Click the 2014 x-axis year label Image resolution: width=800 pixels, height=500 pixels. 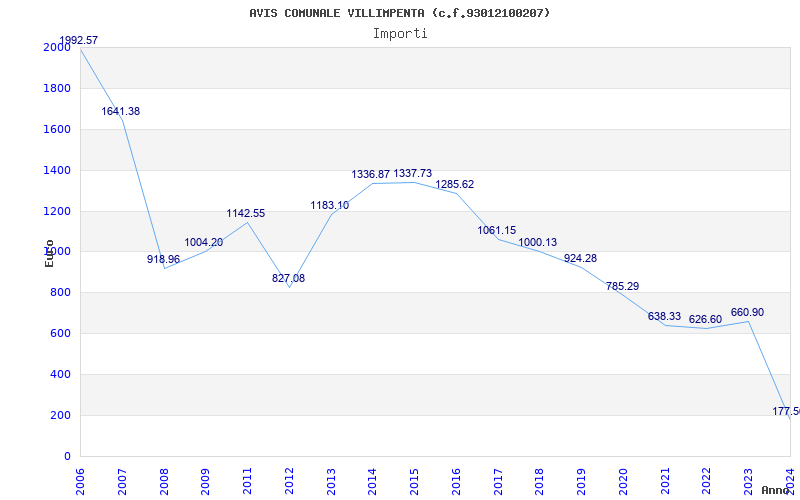(372, 481)
